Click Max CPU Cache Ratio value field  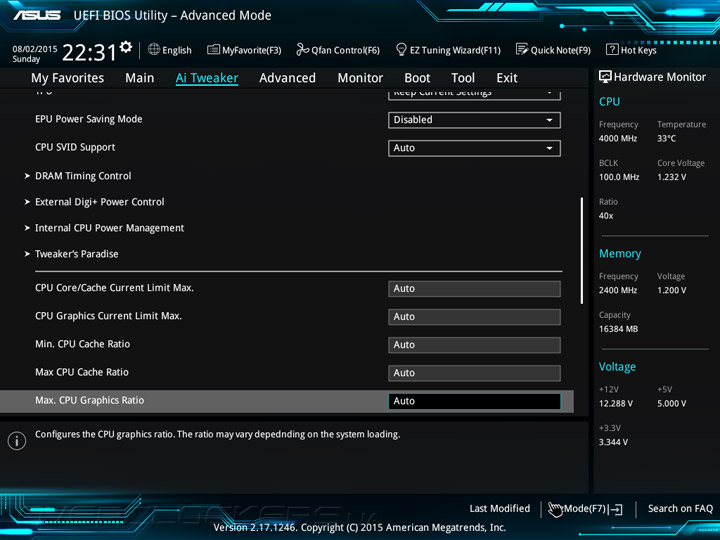click(474, 373)
